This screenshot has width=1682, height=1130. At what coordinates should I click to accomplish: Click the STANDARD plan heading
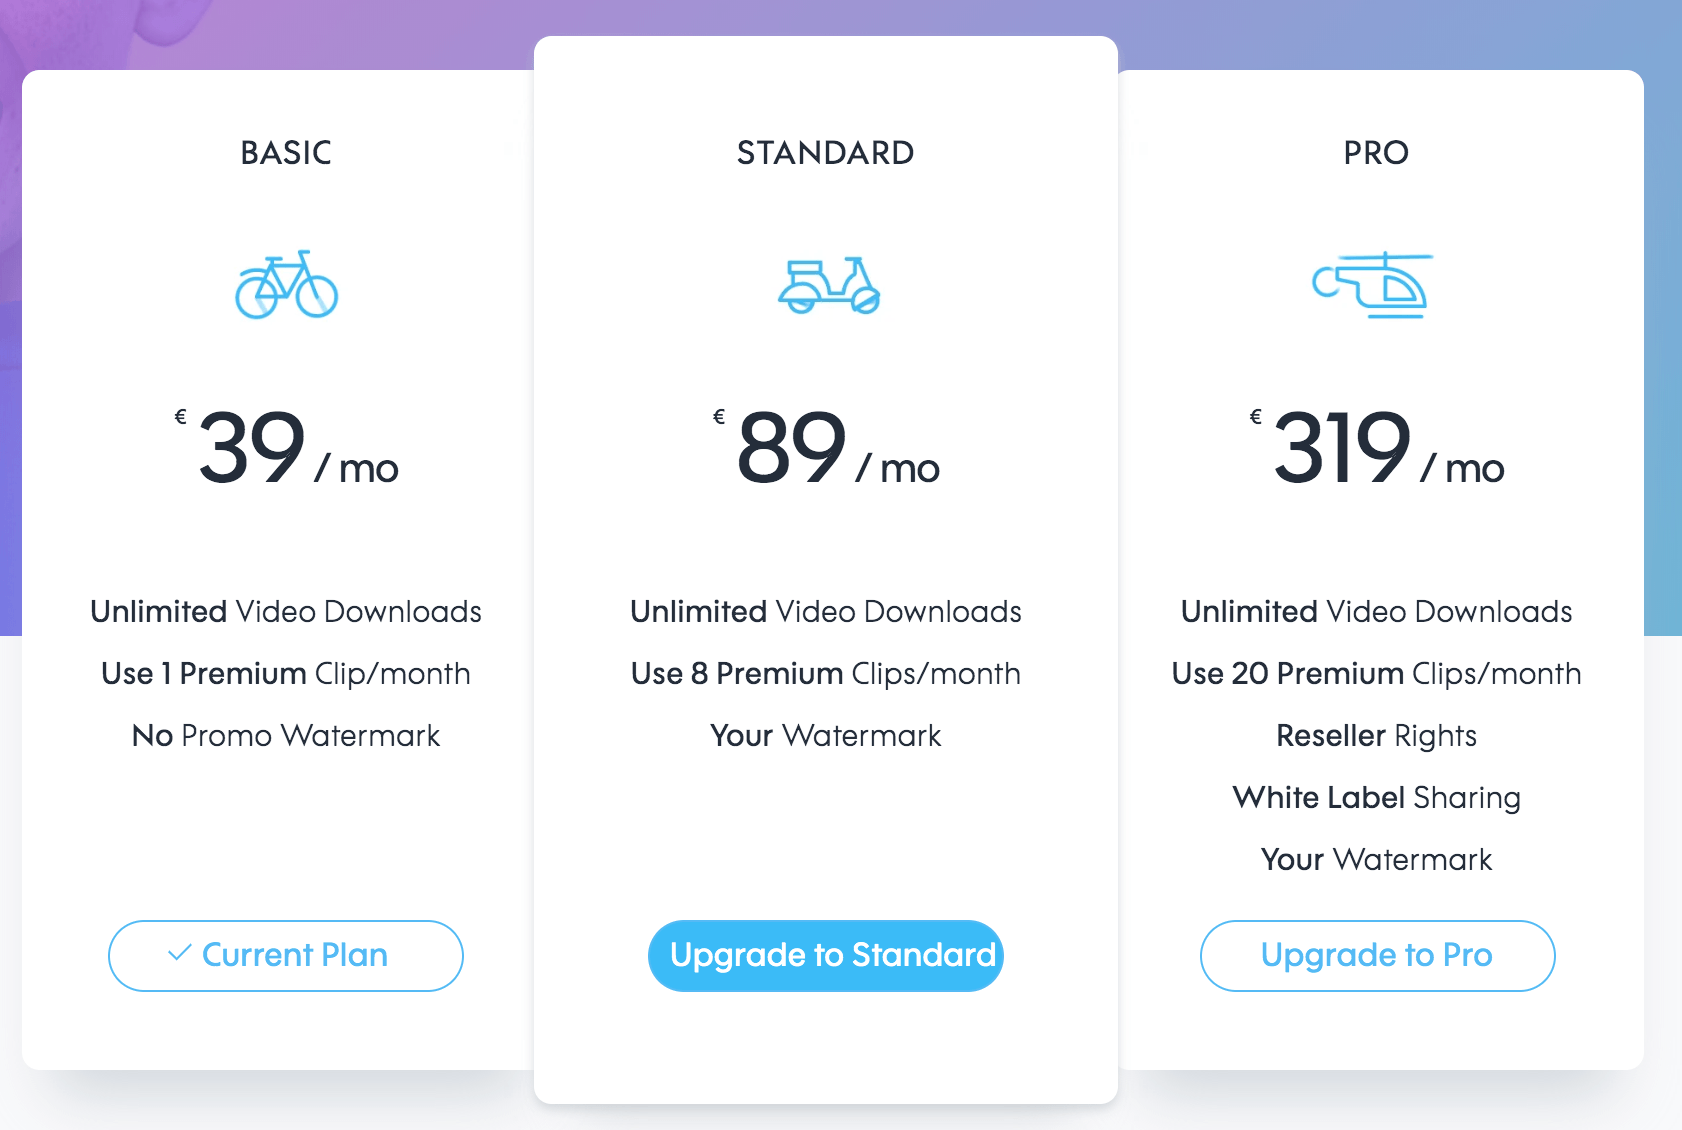pos(825,153)
